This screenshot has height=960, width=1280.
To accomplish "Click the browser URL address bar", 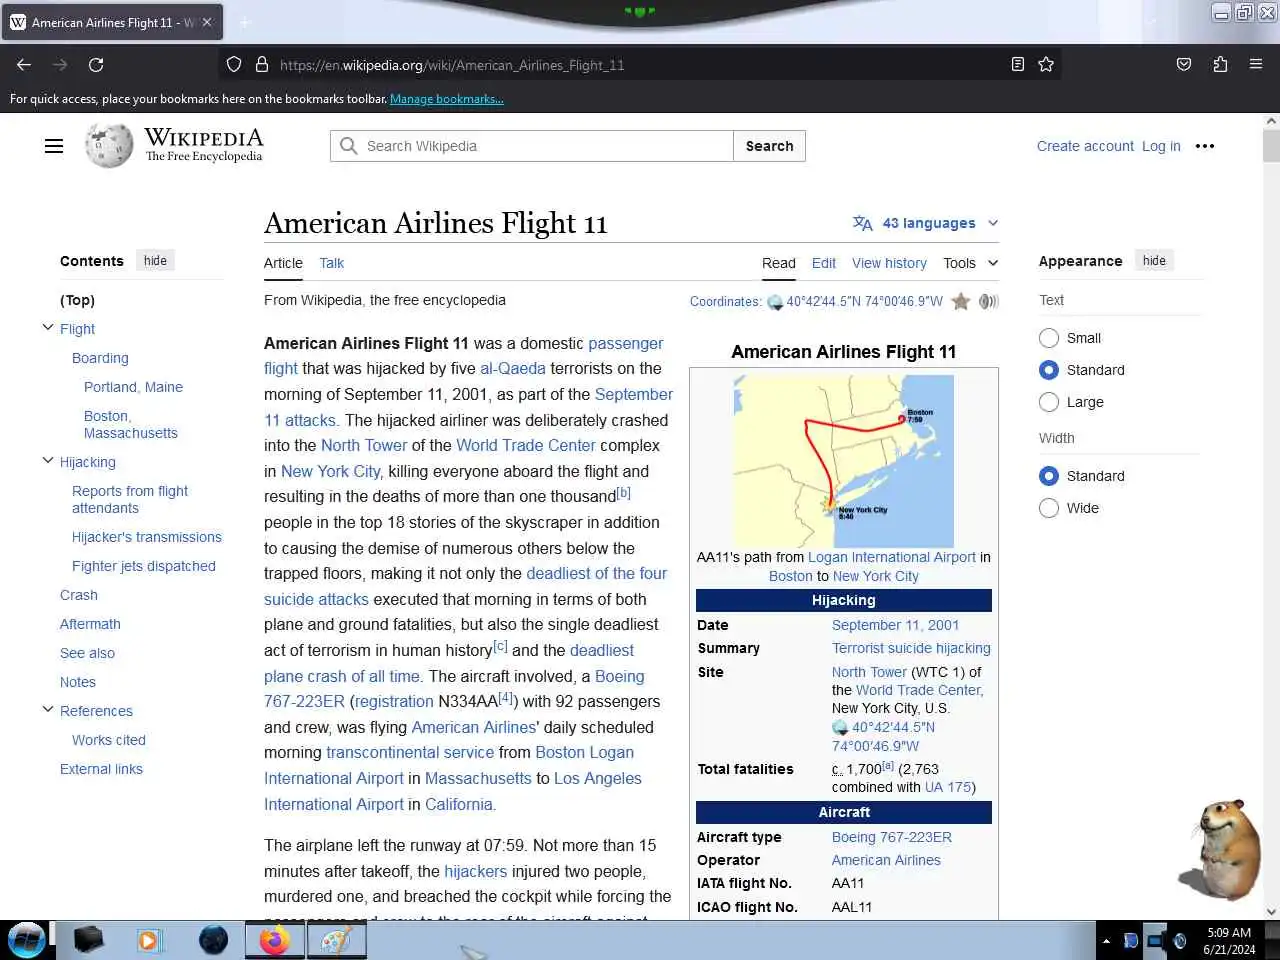I will point(640,65).
